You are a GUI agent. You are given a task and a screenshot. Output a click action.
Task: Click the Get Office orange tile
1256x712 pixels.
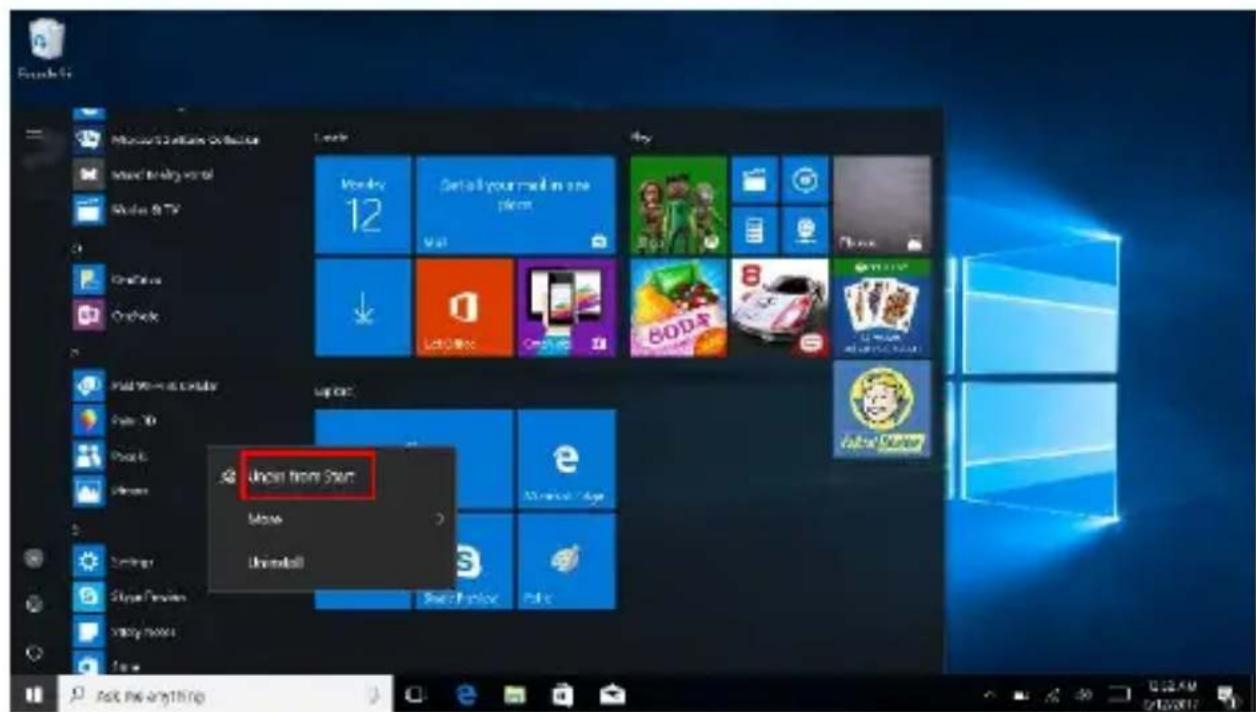click(463, 307)
